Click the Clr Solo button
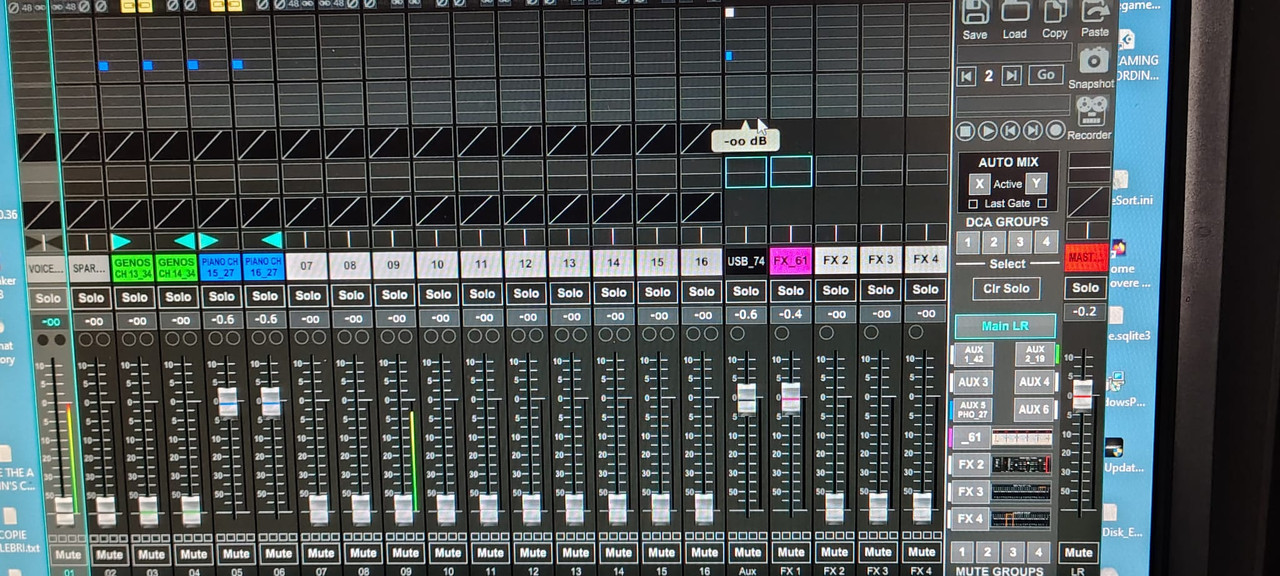This screenshot has height=576, width=1280. (x=1006, y=289)
